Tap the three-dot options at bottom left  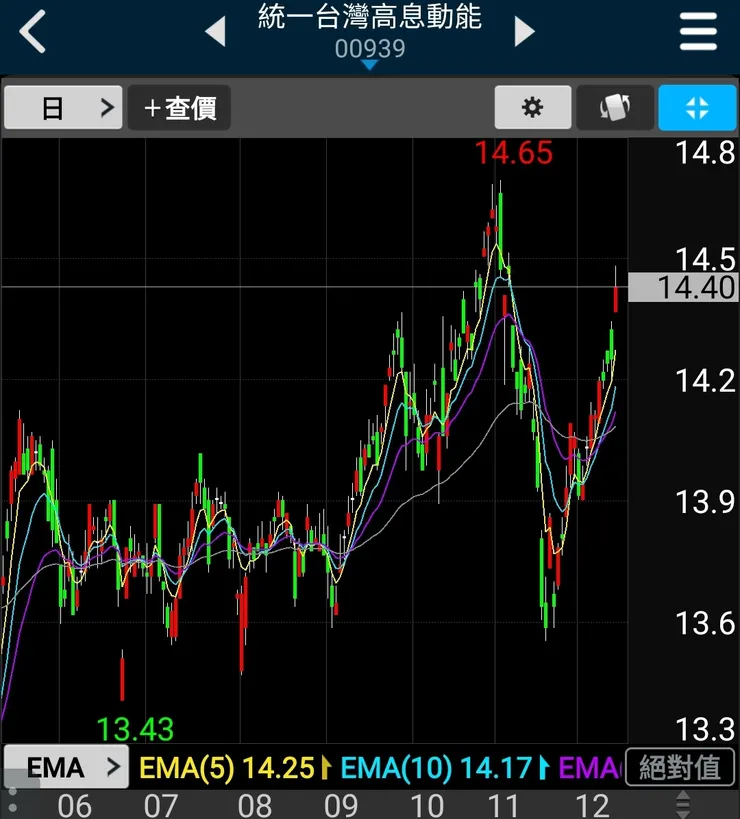[x=13, y=802]
